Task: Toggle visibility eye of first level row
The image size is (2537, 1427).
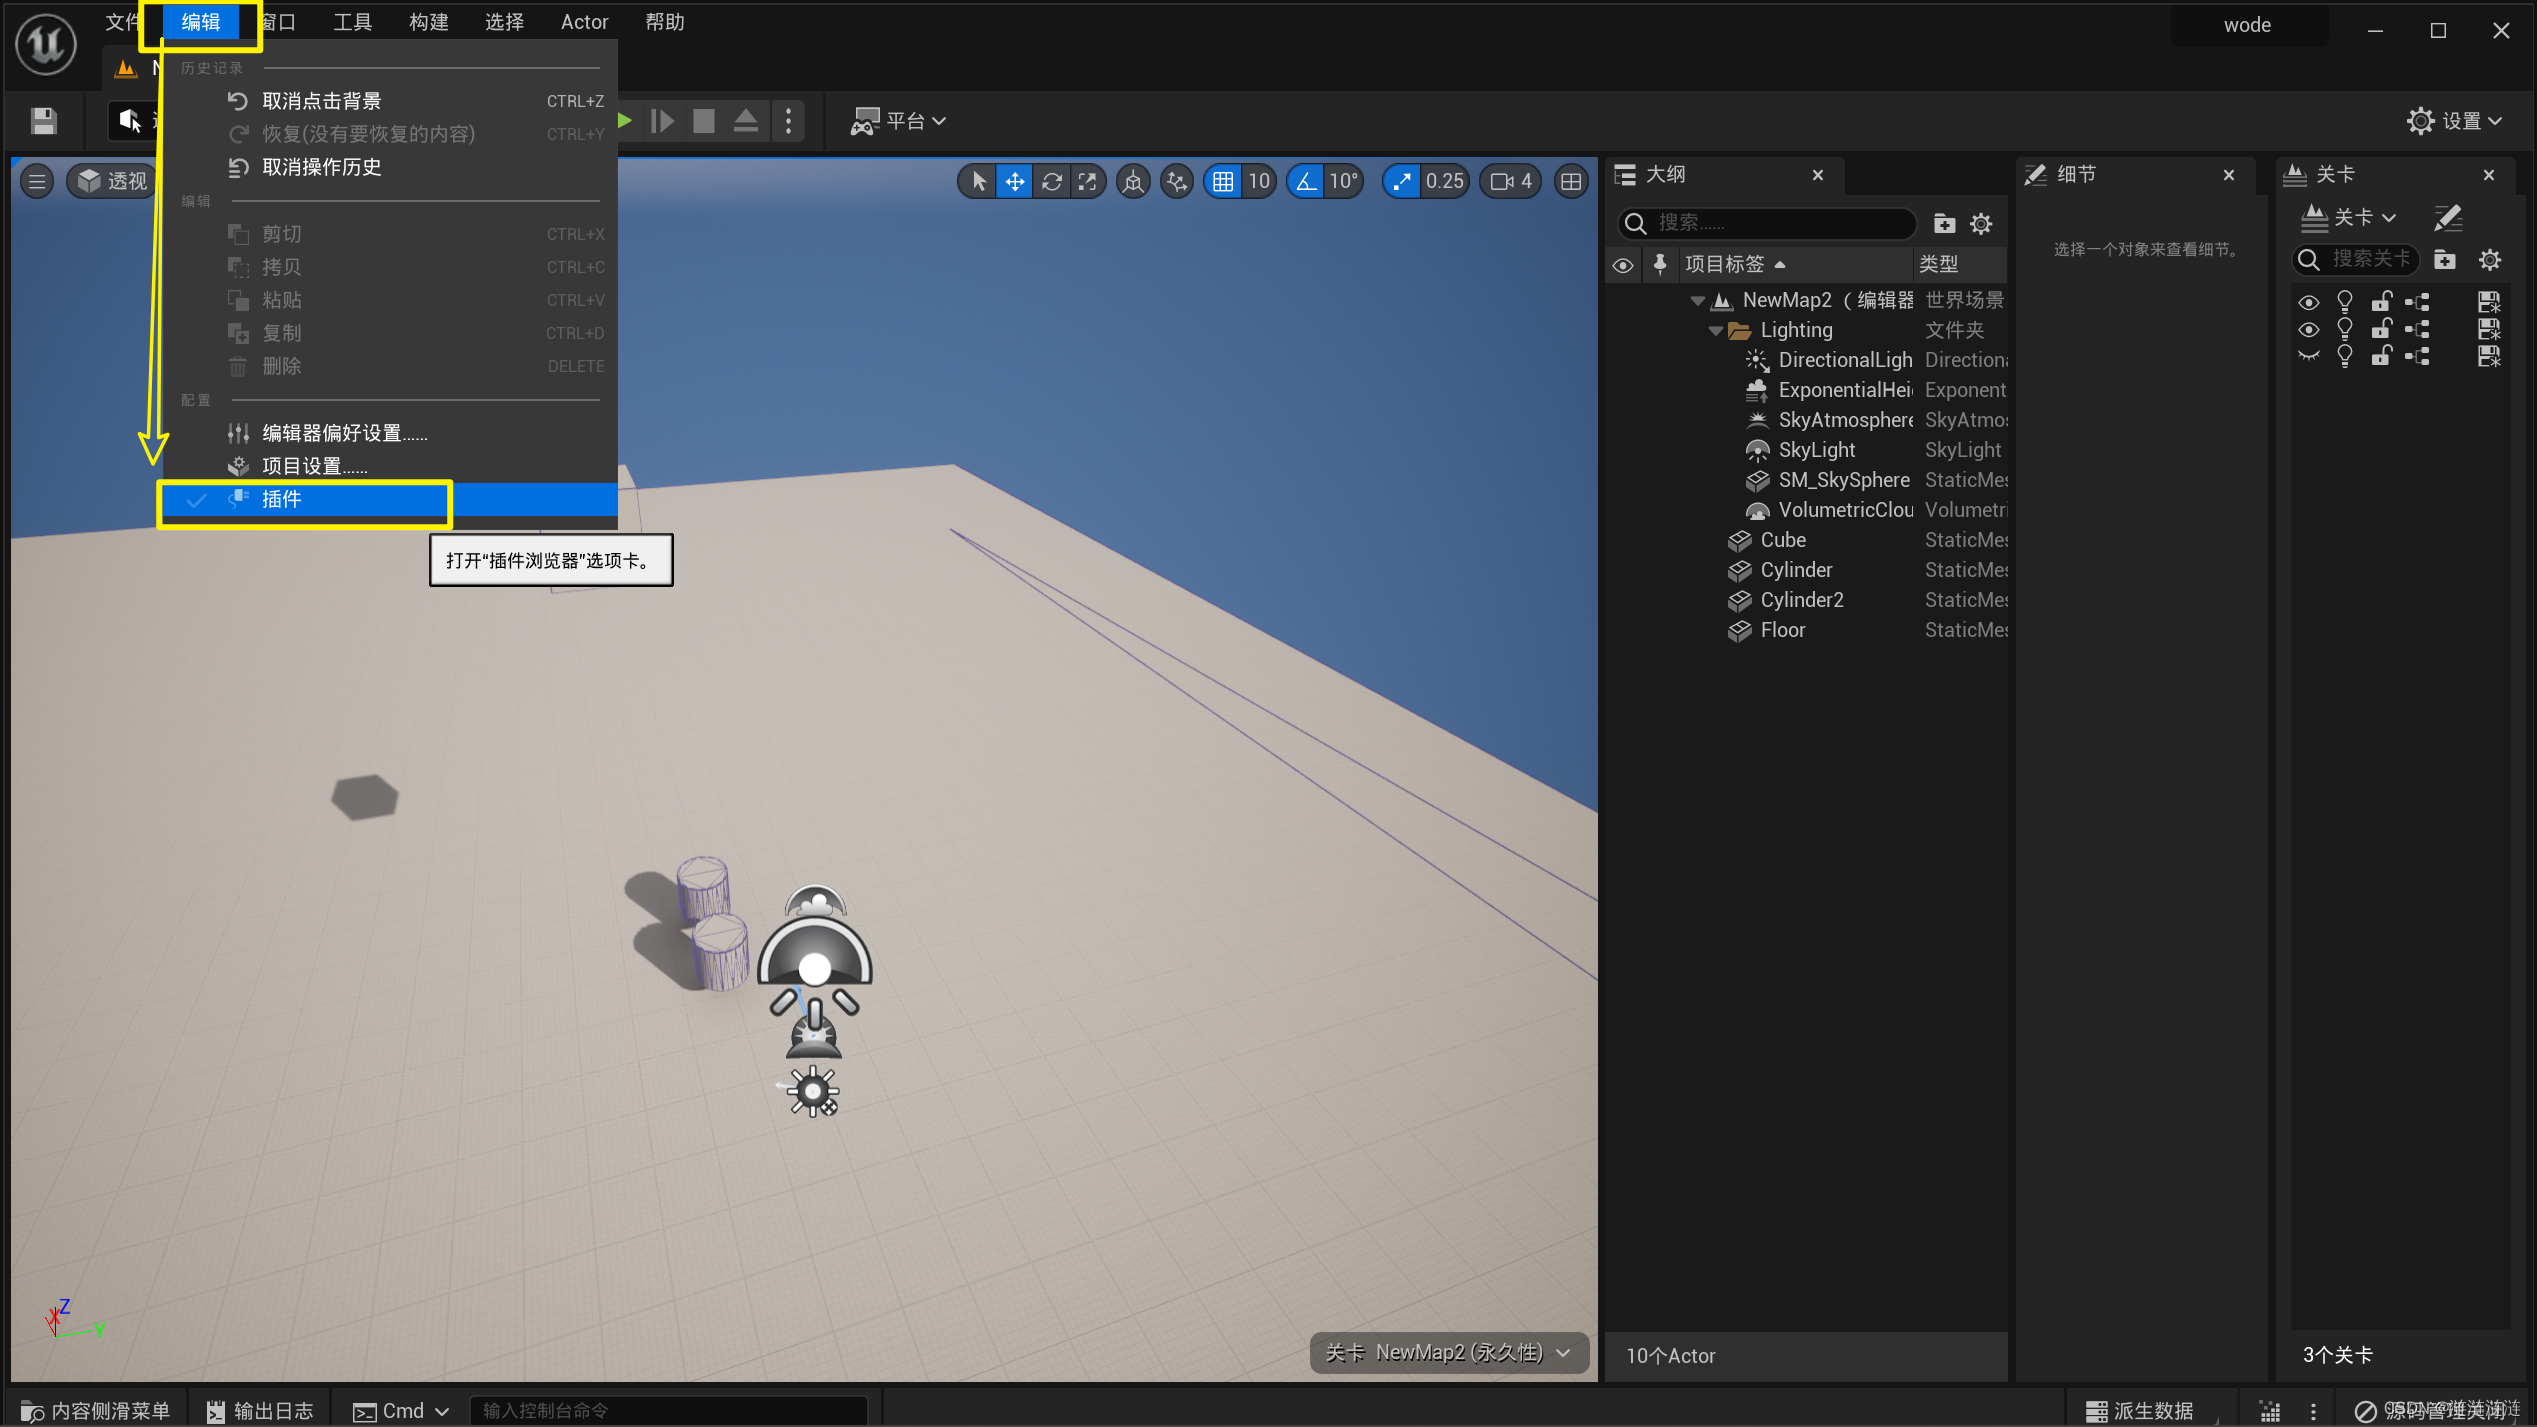Action: [x=2309, y=302]
